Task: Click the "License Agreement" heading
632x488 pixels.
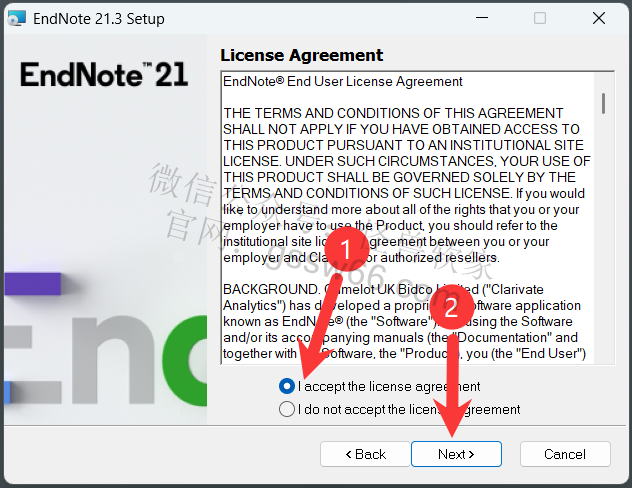Action: point(301,55)
